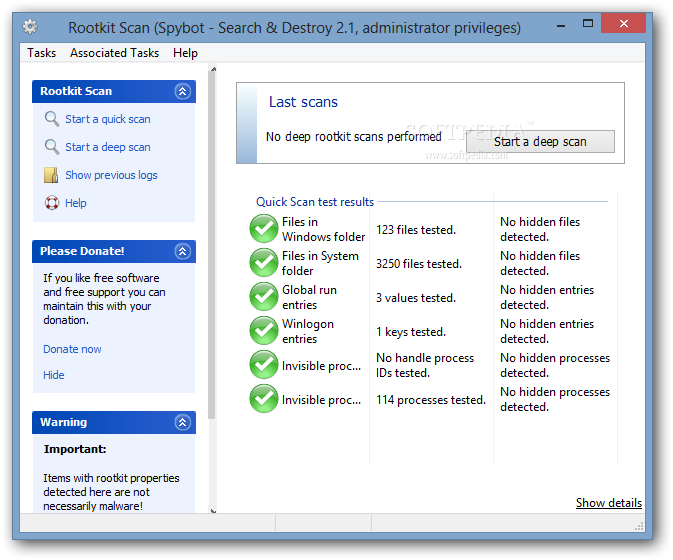Click the Start a deep scan button
673x560 pixels.
pos(540,142)
